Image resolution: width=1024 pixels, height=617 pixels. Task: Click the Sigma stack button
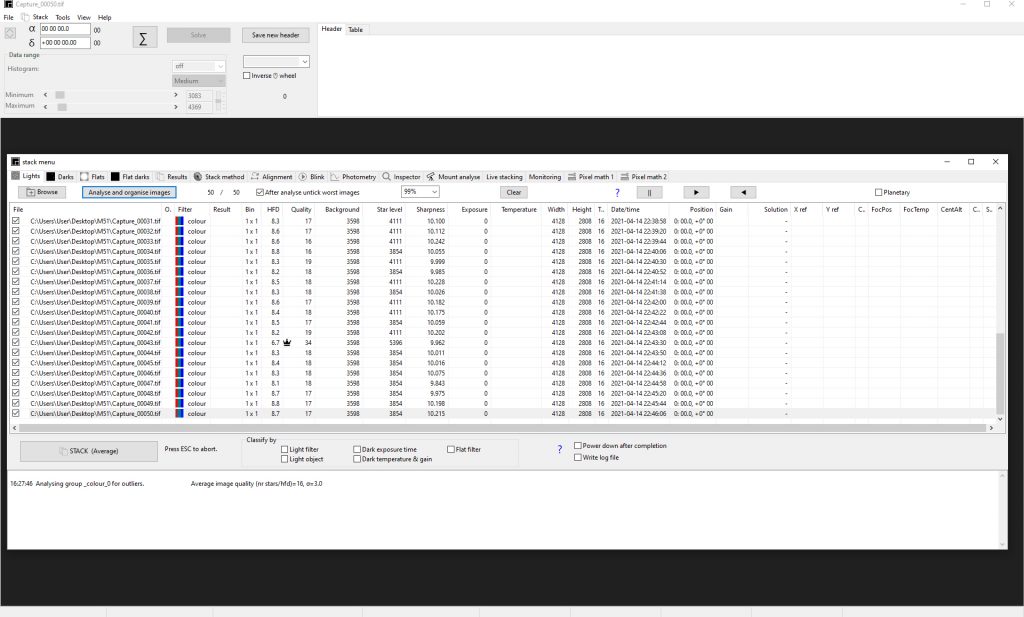click(143, 38)
